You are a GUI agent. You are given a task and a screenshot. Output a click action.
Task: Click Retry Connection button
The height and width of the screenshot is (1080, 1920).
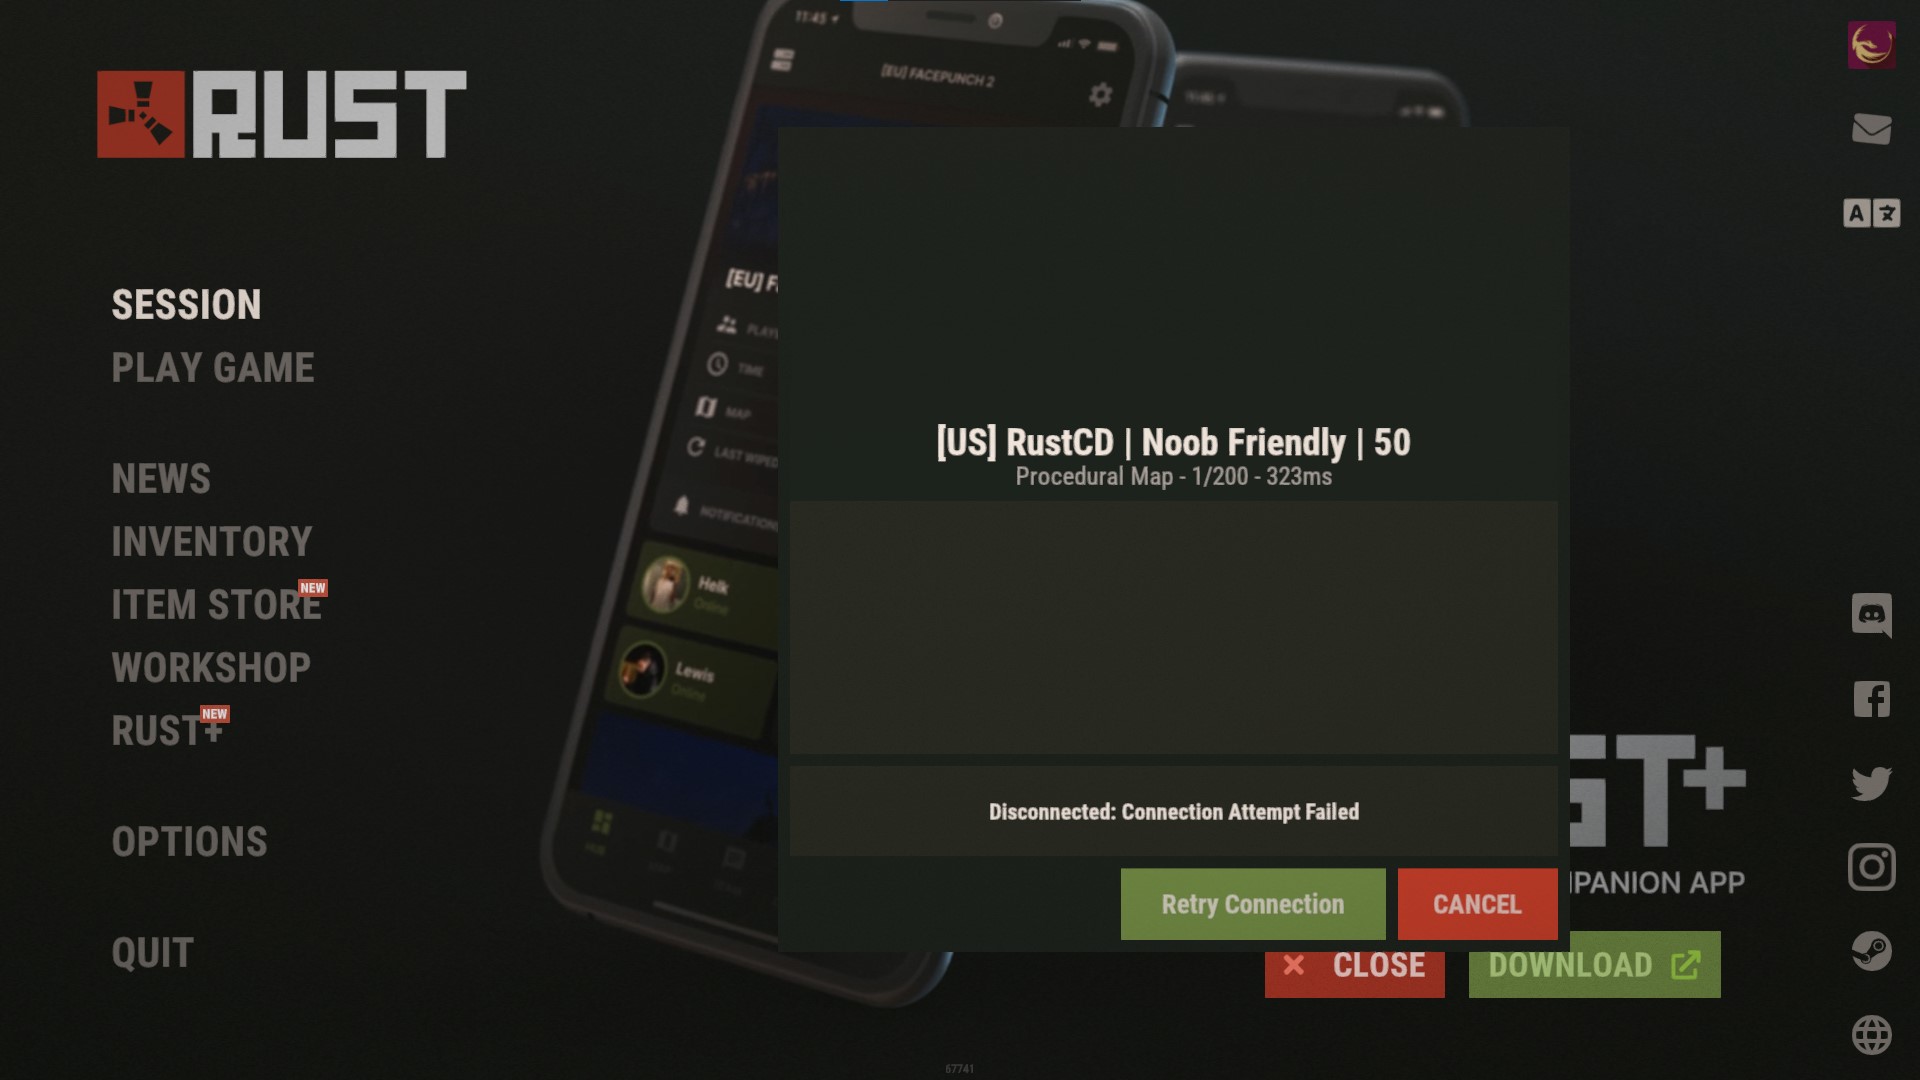tap(1251, 903)
